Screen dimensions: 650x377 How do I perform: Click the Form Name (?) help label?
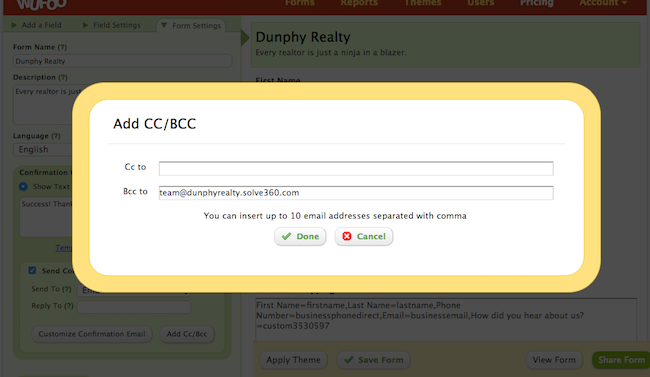40,47
